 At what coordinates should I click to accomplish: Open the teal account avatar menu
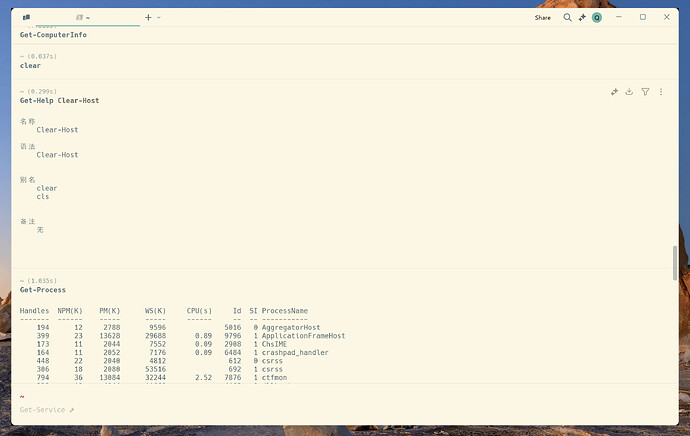pos(597,18)
